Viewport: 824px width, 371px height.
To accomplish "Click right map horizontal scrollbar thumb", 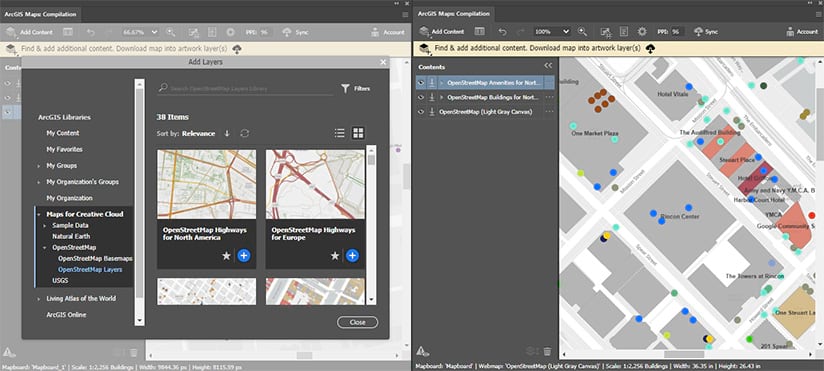I will coord(684,354).
